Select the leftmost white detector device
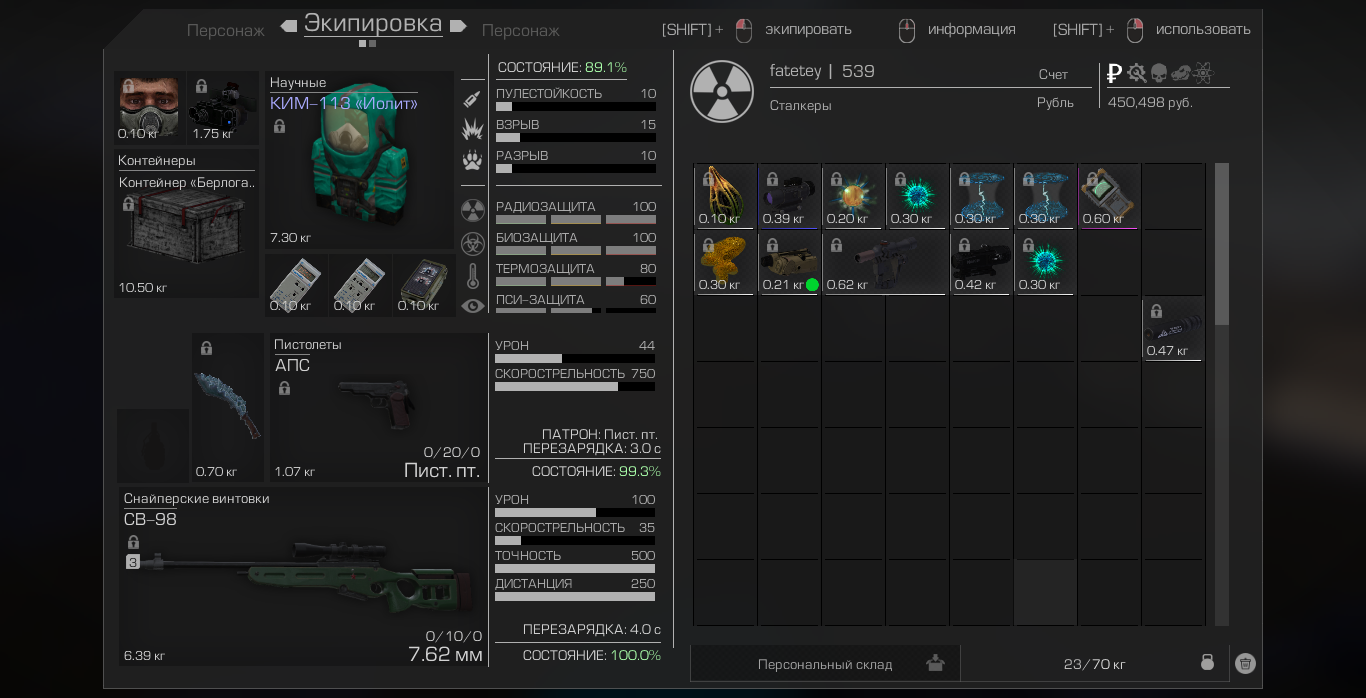 296,285
